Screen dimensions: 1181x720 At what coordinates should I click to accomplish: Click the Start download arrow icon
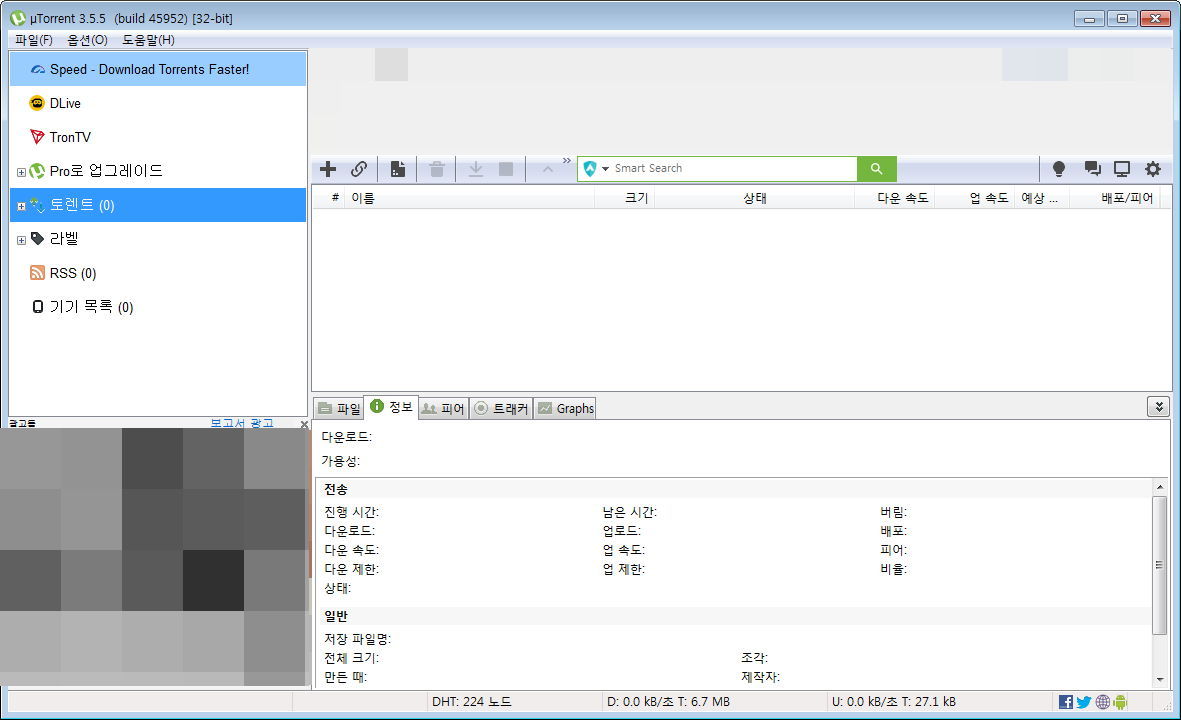[475, 169]
